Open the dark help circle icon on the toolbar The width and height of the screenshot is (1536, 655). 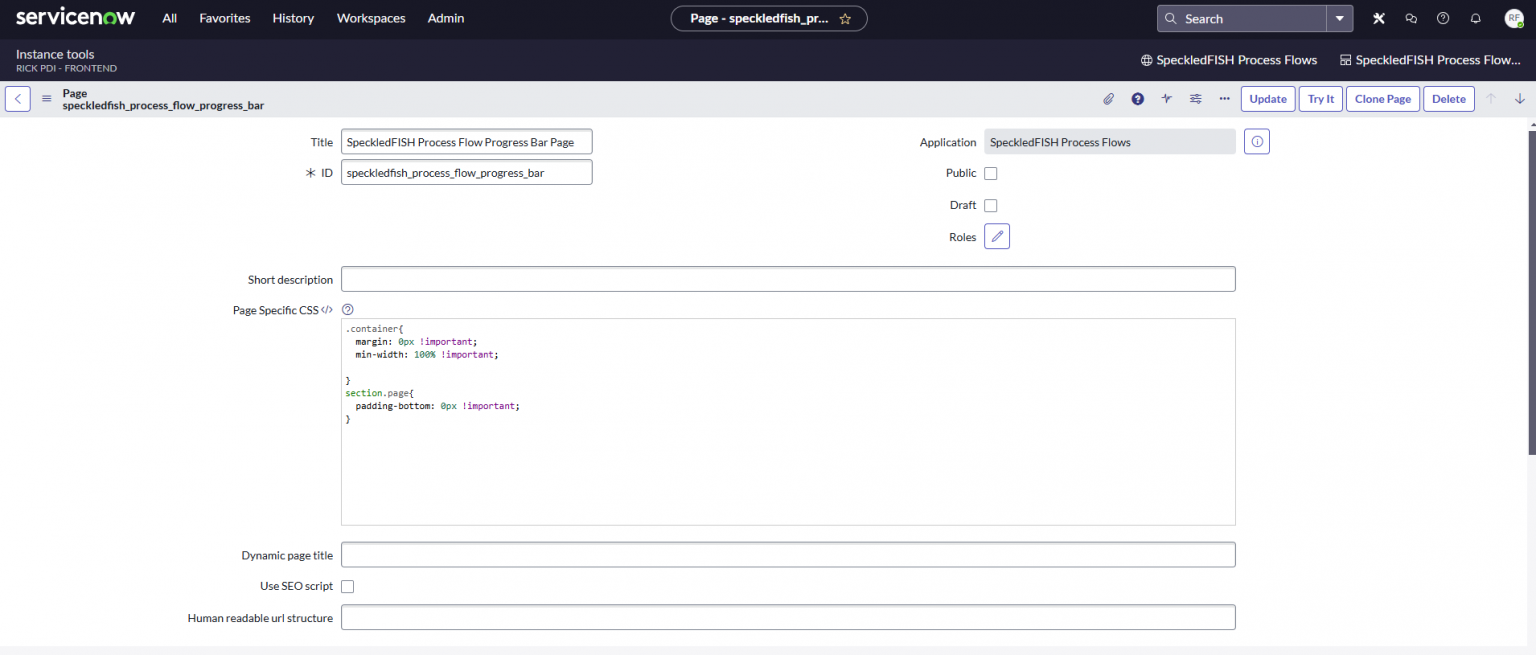pyautogui.click(x=1137, y=98)
